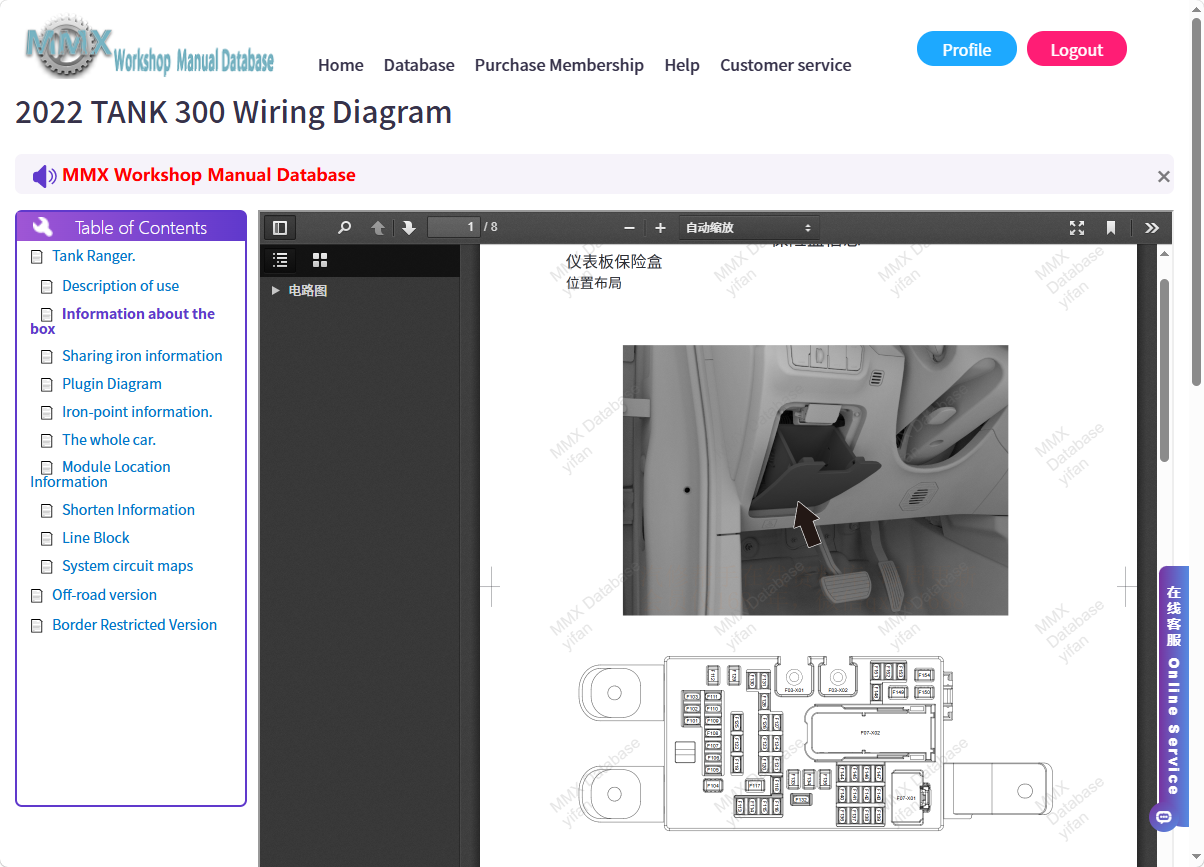Show document outline view in sidebar
Image resolution: width=1204 pixels, height=867 pixels.
[281, 260]
